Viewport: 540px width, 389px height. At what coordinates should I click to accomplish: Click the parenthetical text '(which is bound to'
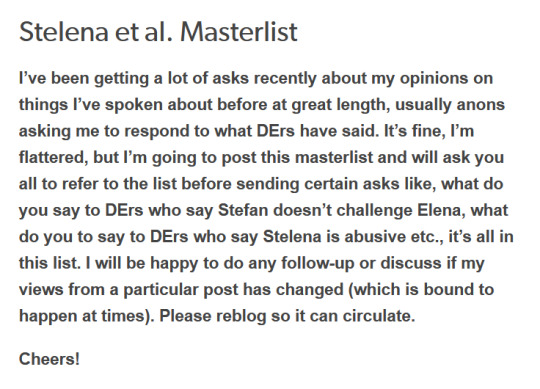(x=421, y=289)
